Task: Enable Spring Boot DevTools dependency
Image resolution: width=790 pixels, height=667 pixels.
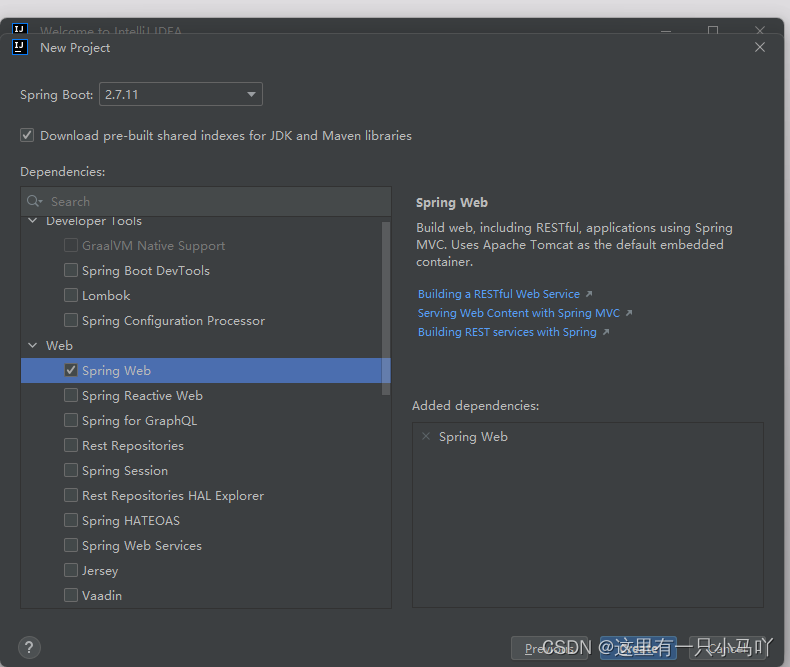Action: pos(71,271)
